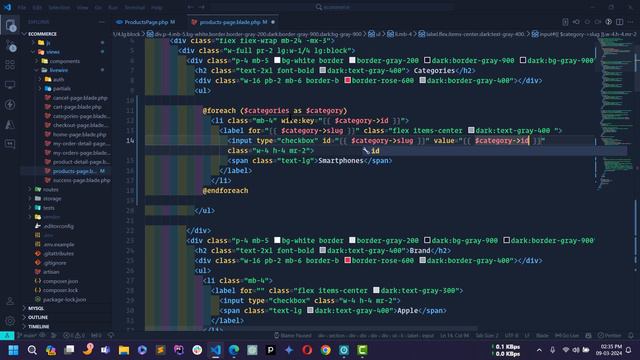640x360 pixels.
Task: Click the Go Live status bar button
Action: pos(567,336)
